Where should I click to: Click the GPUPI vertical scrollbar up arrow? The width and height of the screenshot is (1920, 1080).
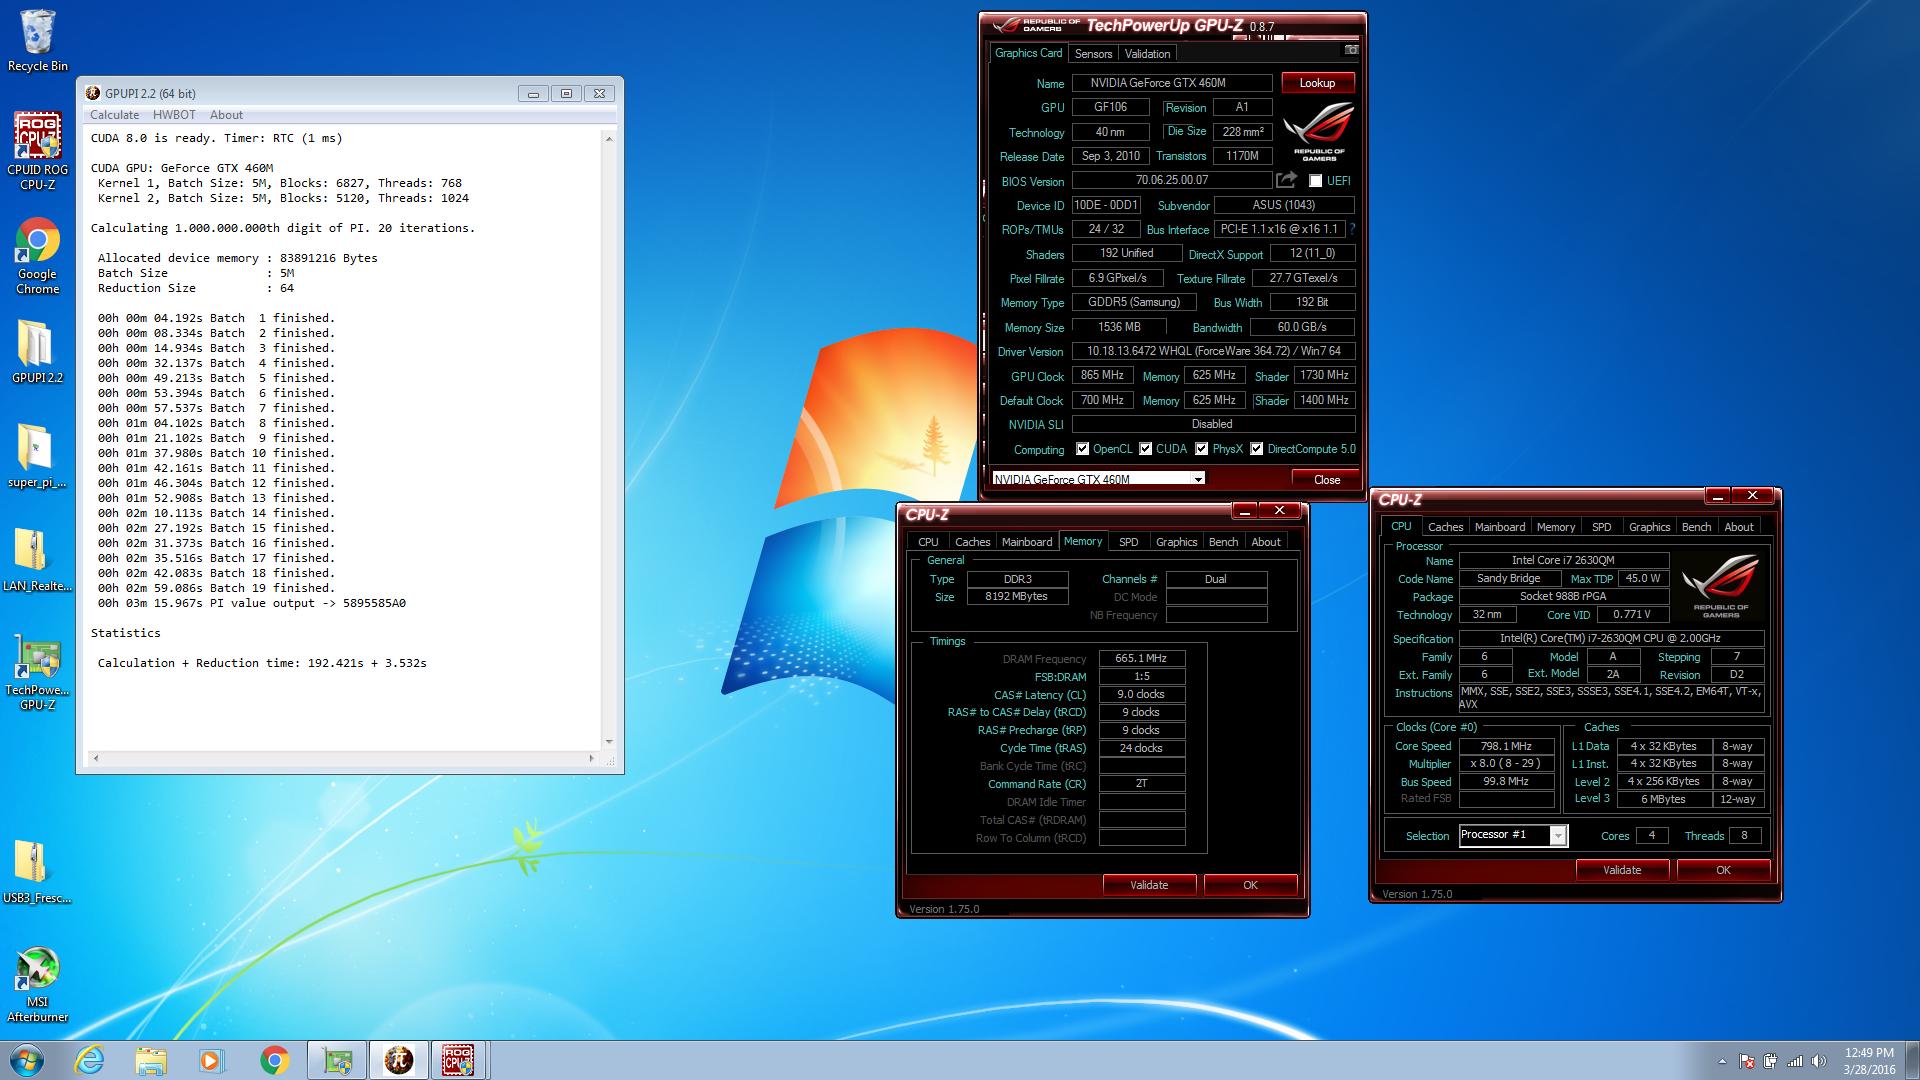[x=609, y=139]
